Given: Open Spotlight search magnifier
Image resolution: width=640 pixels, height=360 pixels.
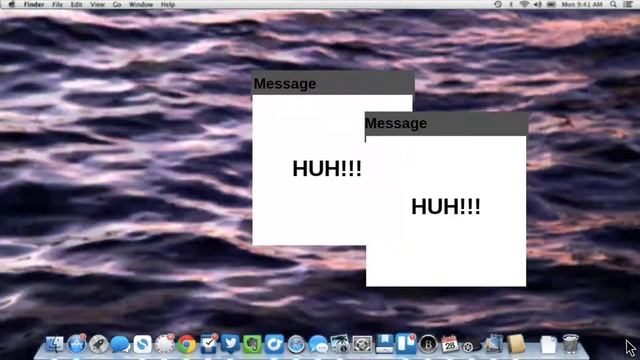Looking at the screenshot, I should (x=613, y=4).
